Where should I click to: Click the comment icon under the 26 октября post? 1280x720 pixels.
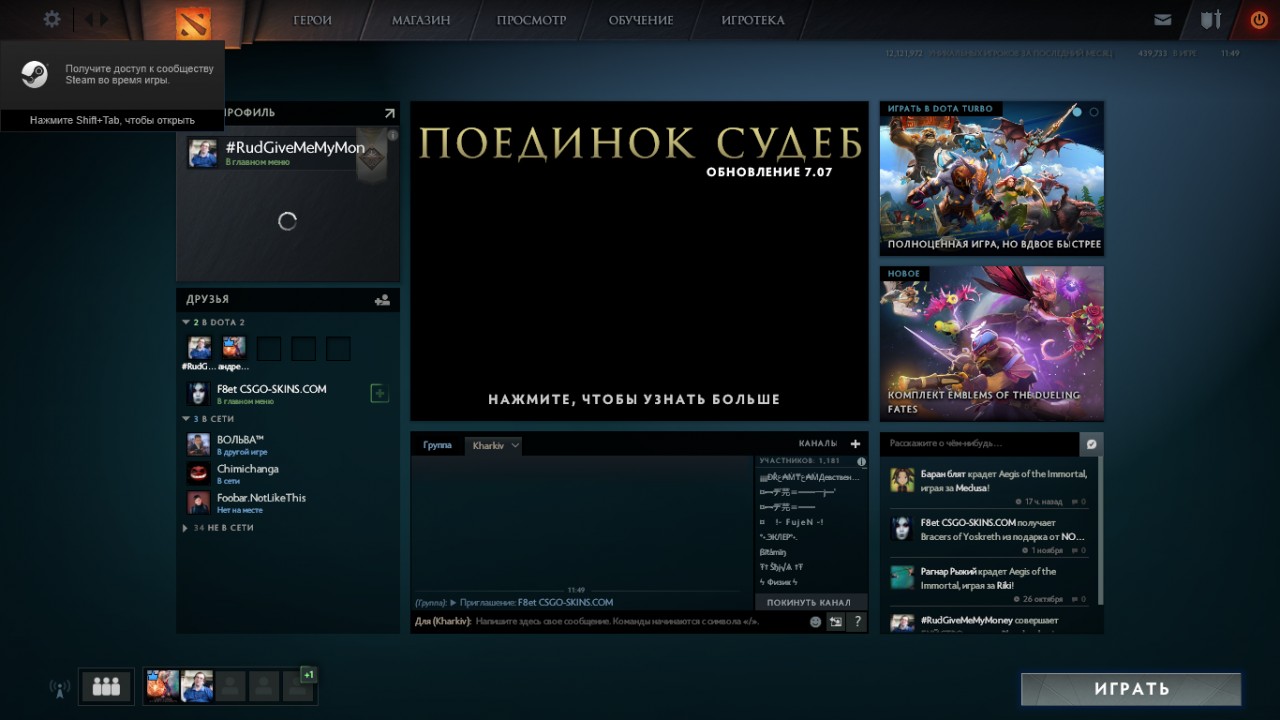1075,600
